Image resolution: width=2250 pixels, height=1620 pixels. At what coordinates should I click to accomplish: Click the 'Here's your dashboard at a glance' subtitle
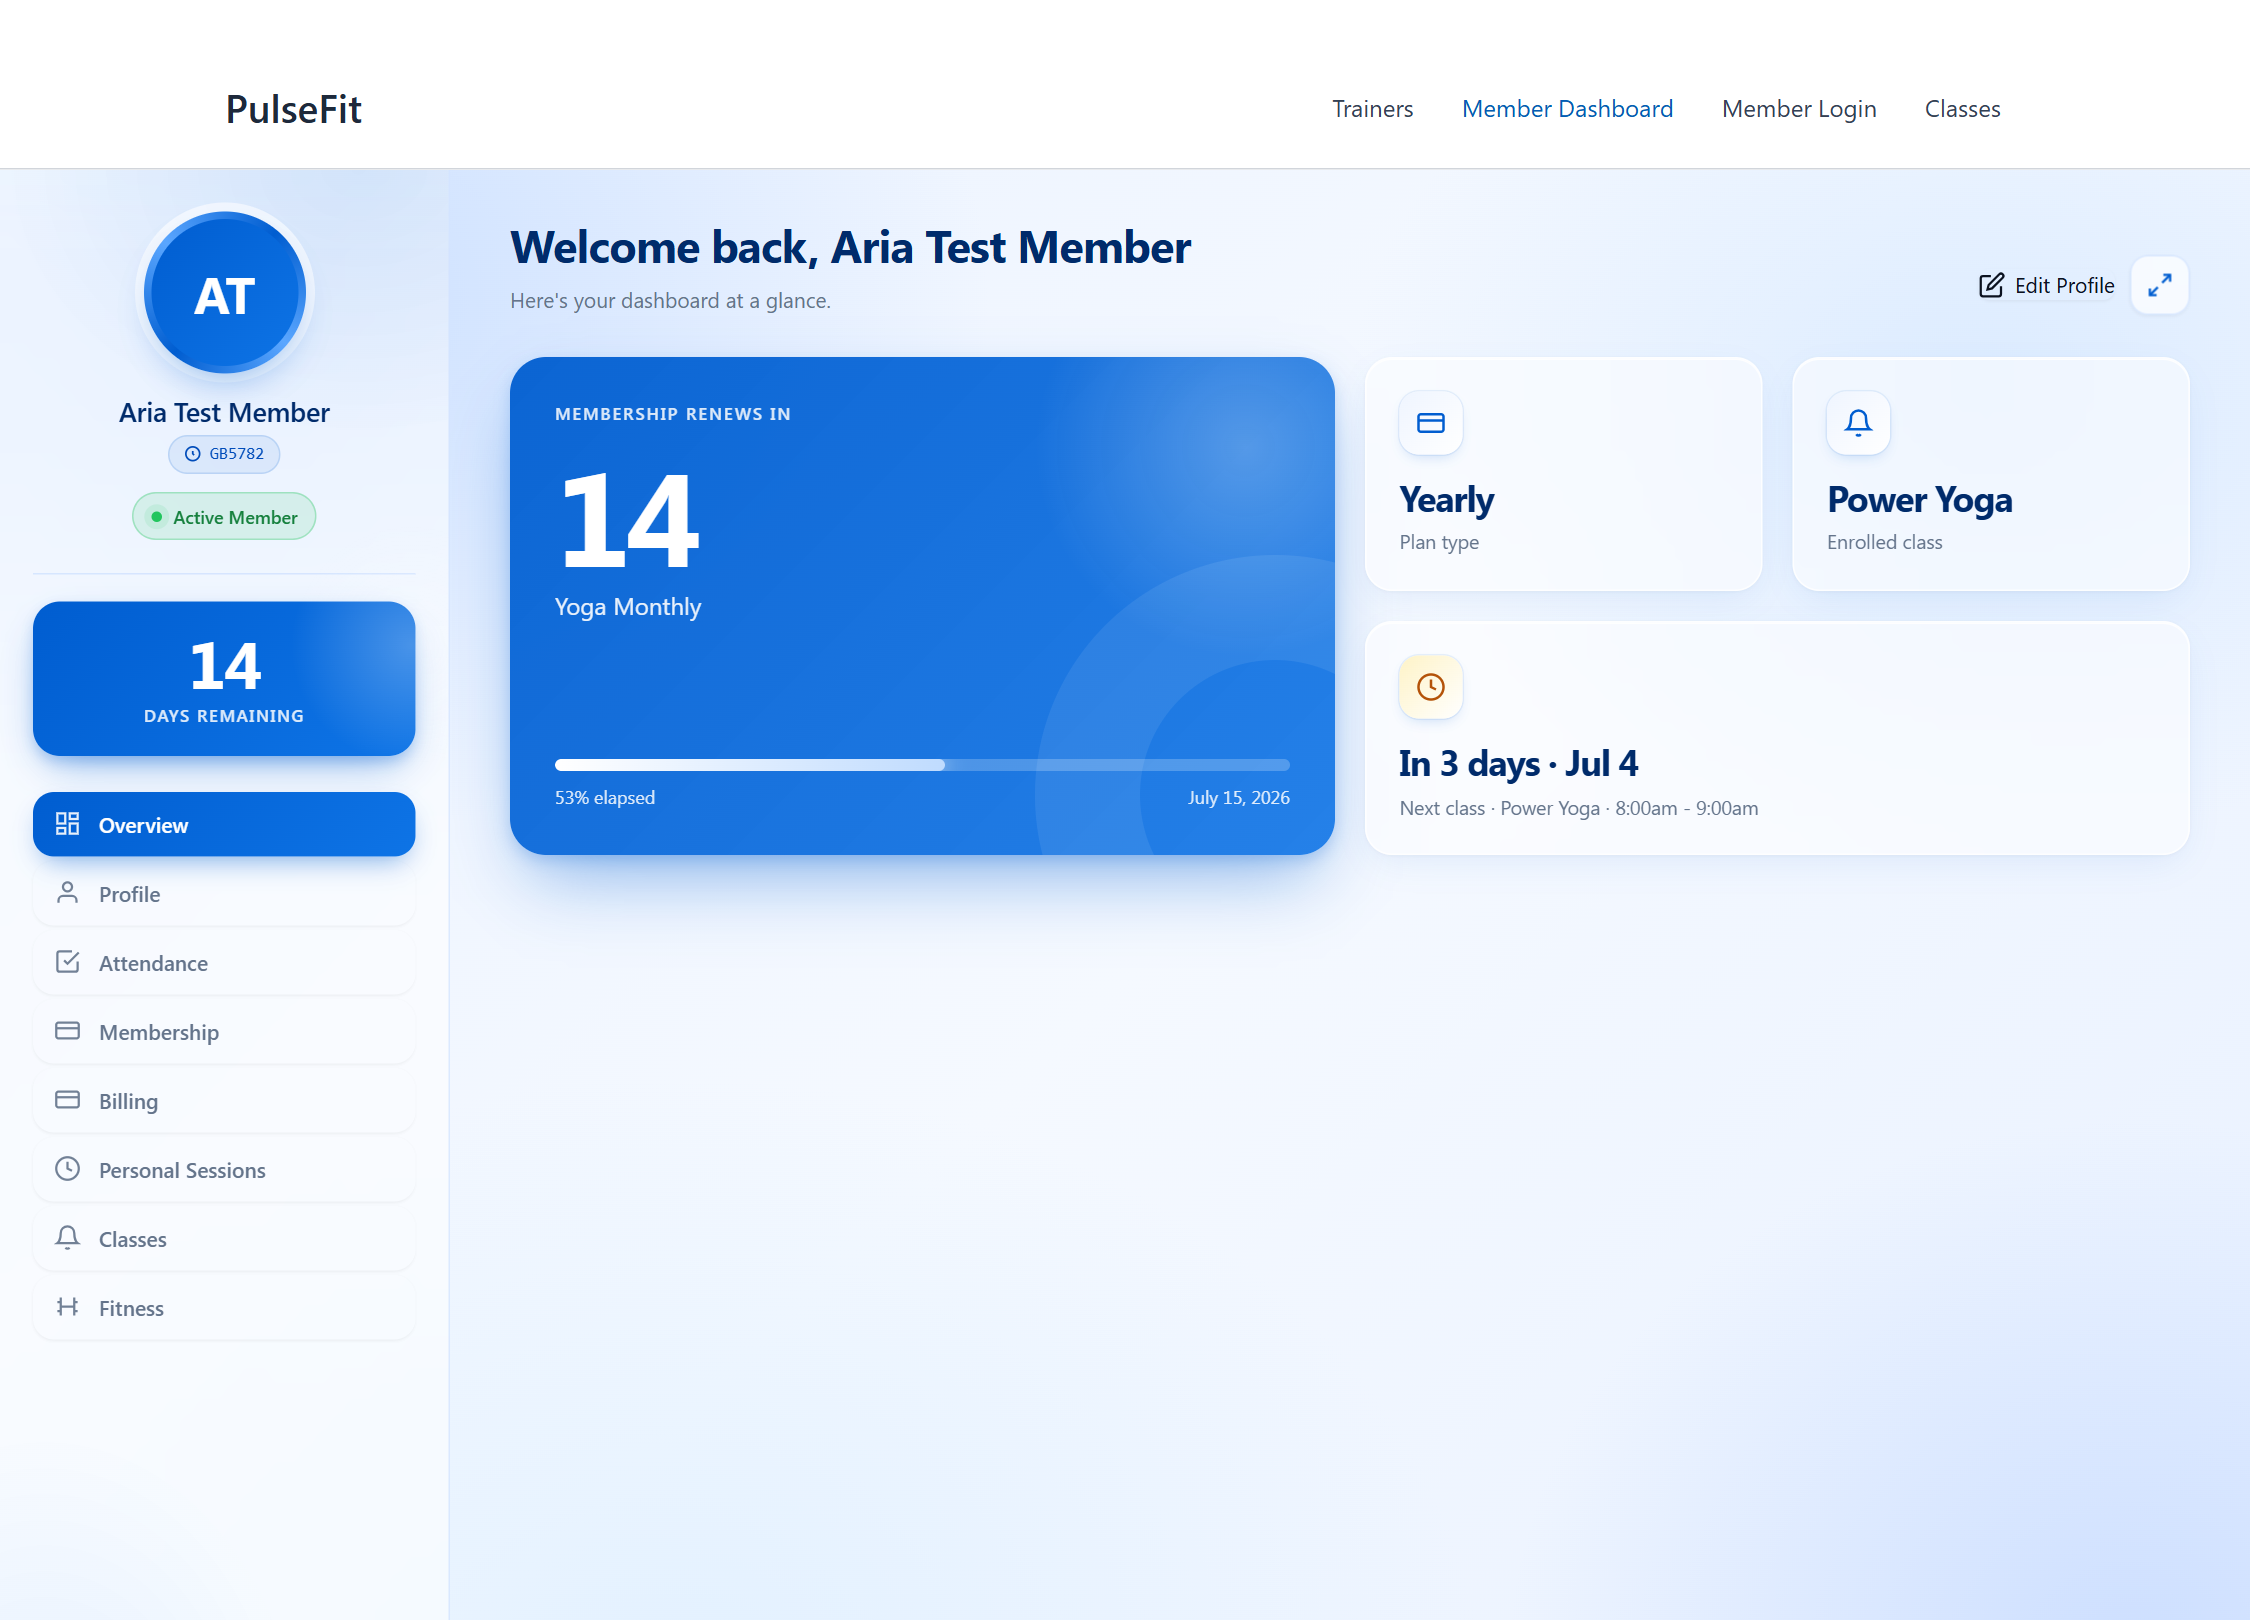(670, 301)
